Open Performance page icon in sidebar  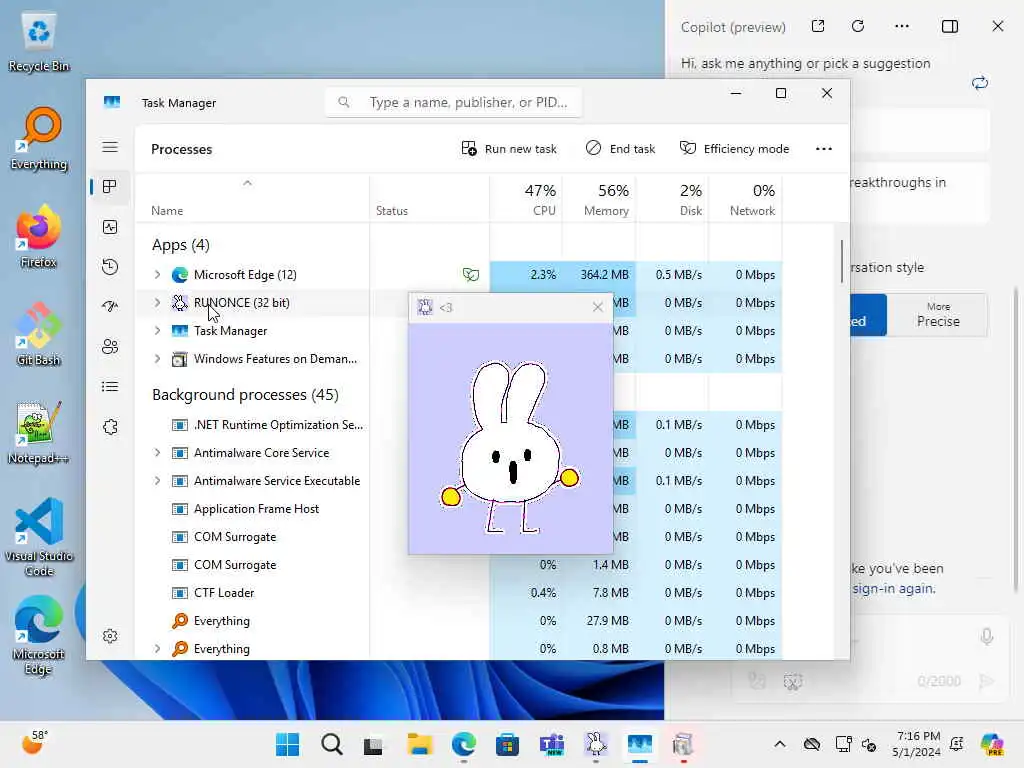click(110, 227)
